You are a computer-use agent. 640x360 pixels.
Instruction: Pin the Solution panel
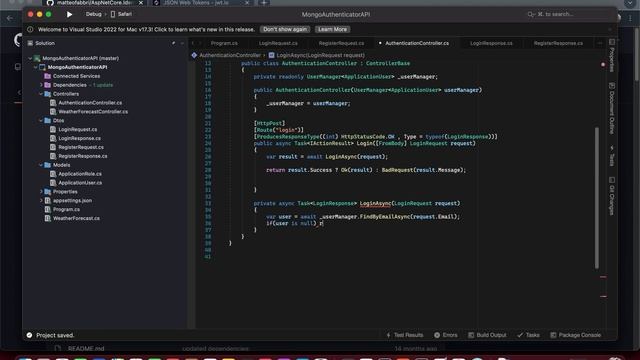(173, 43)
